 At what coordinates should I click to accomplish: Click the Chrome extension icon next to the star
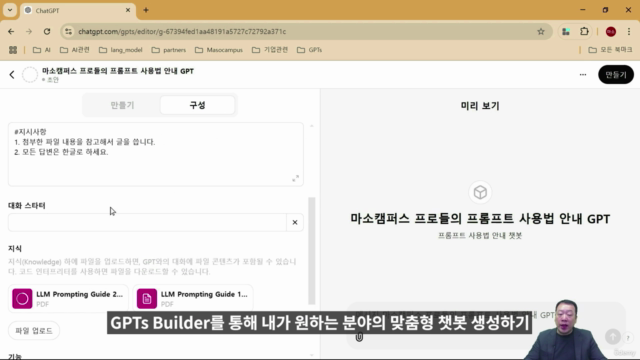(566, 31)
